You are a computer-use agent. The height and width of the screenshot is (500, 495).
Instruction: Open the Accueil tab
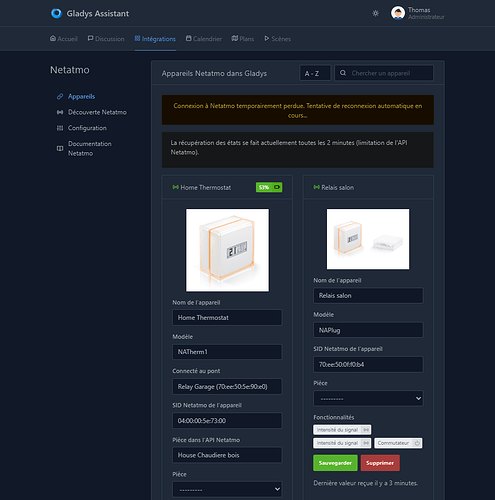pos(64,39)
